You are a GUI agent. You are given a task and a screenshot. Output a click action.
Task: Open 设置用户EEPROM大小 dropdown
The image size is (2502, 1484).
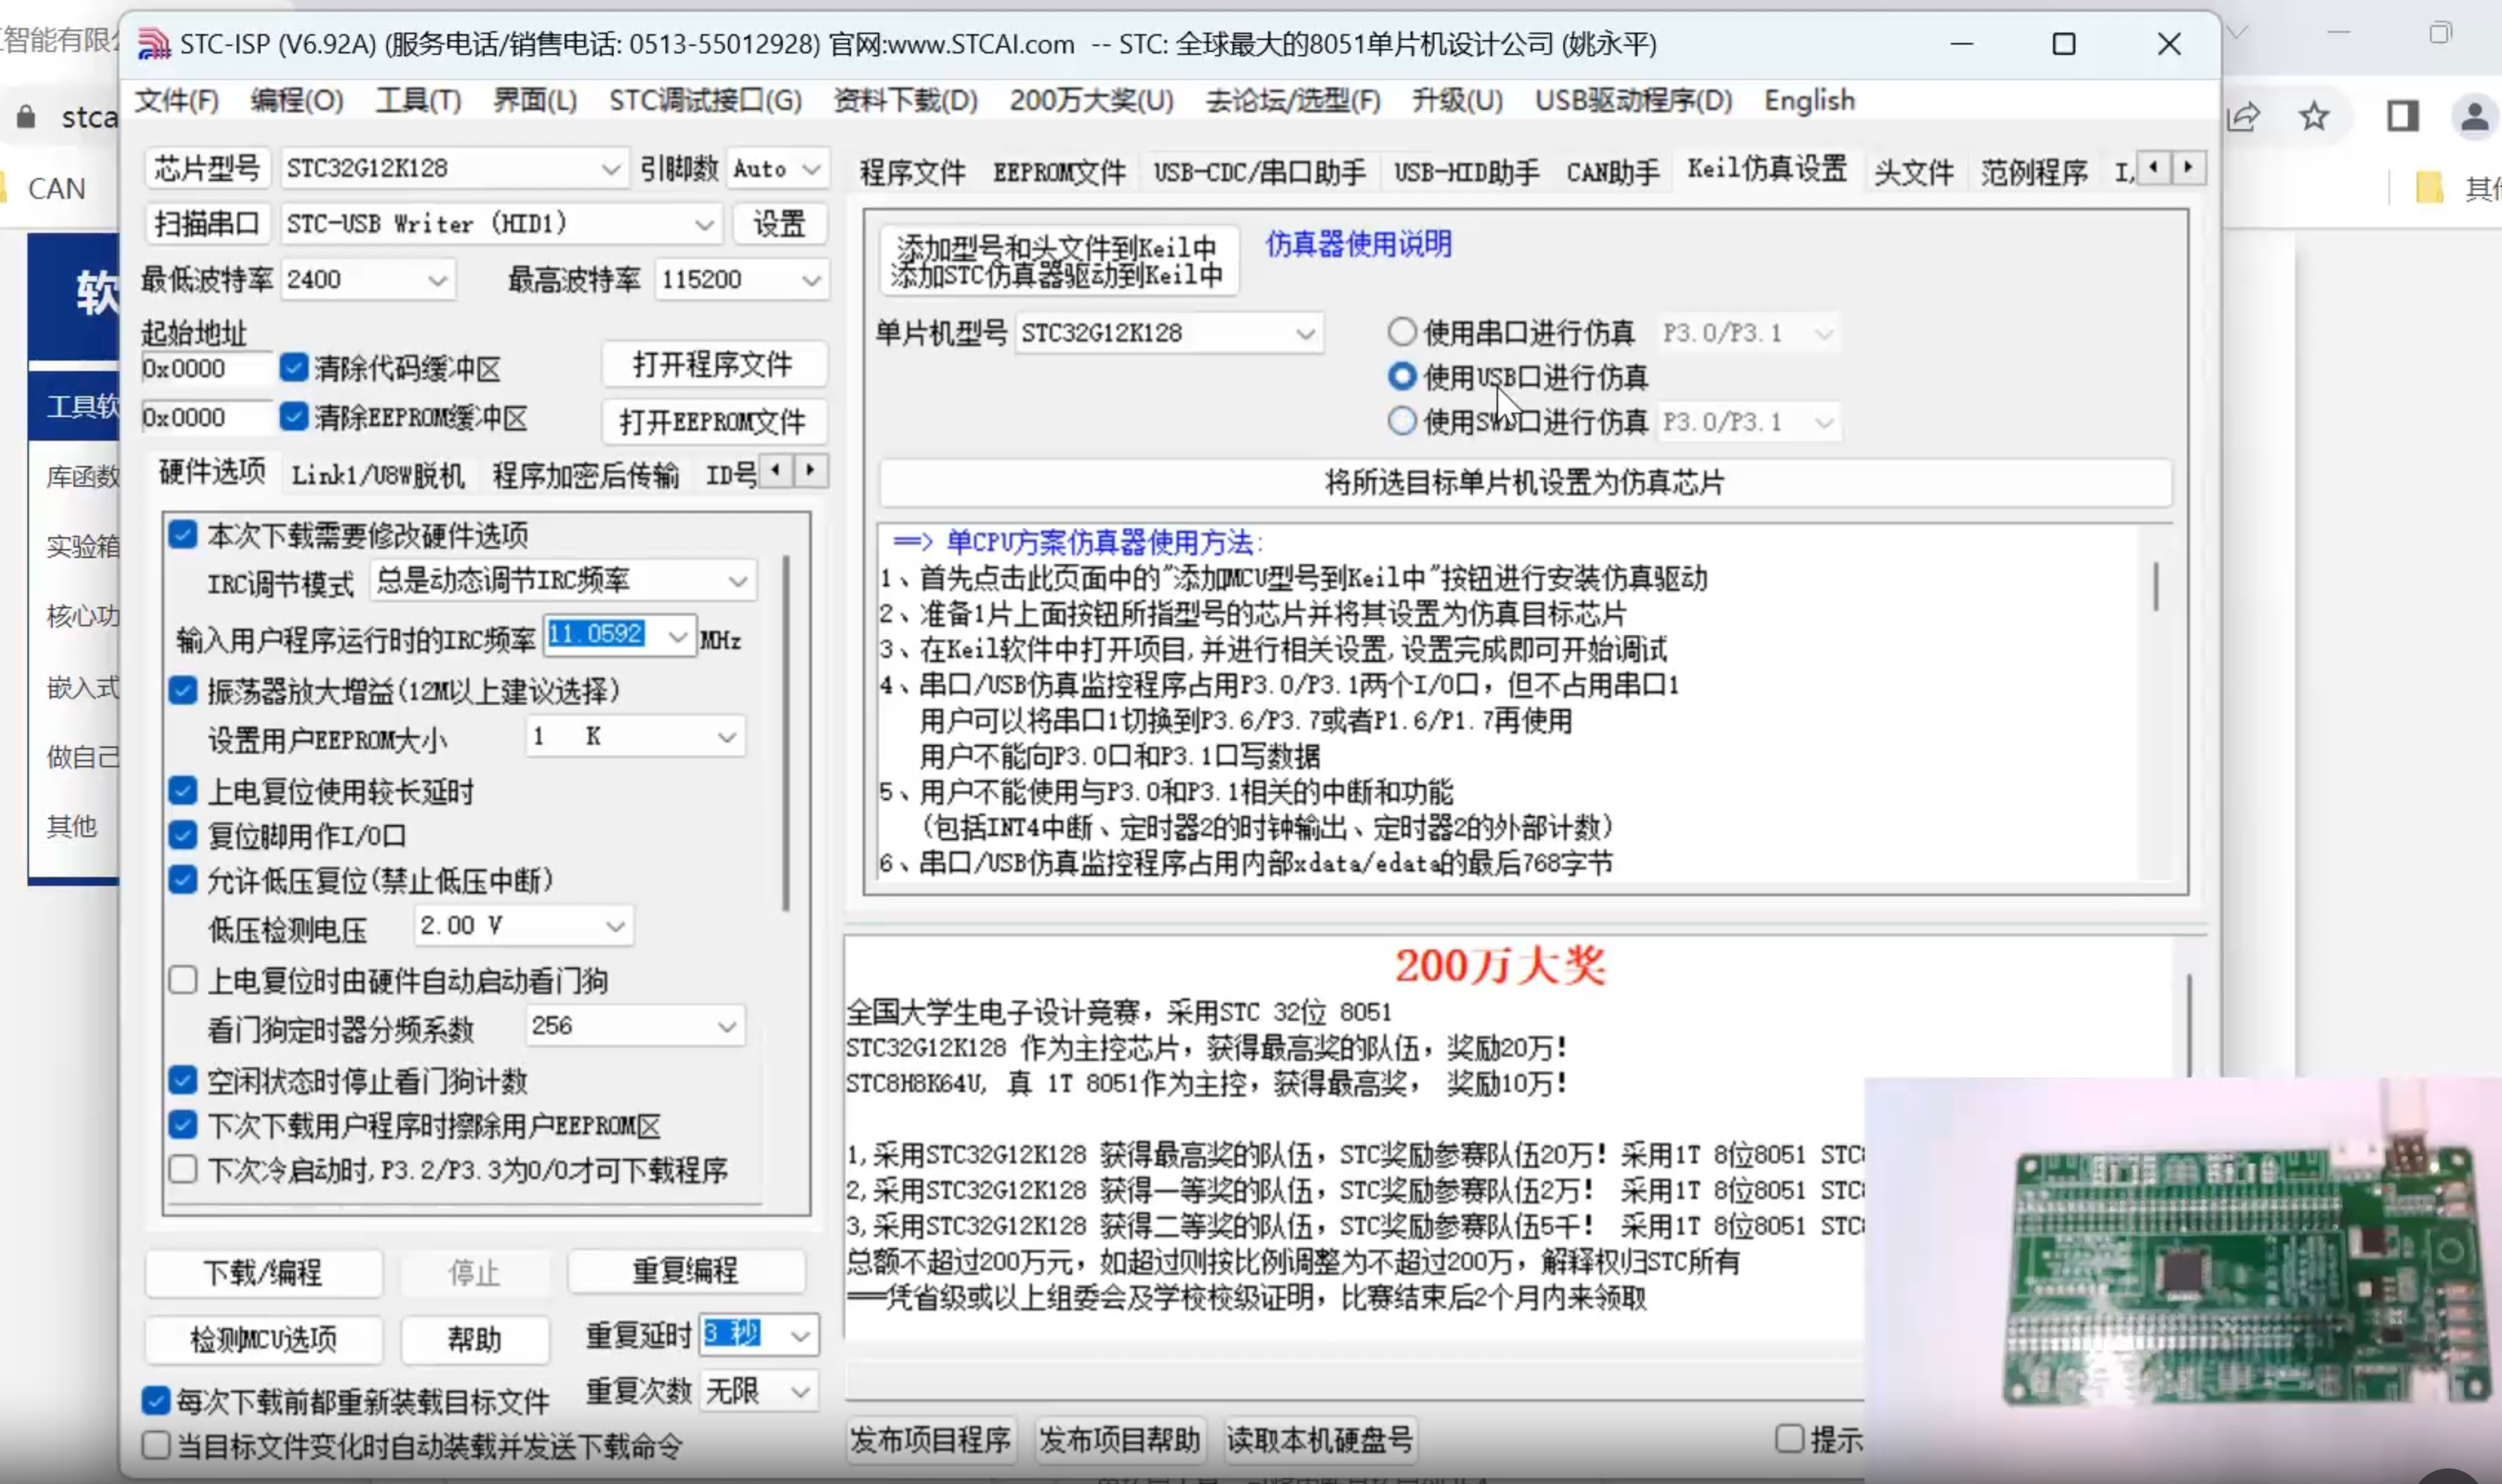tap(635, 737)
